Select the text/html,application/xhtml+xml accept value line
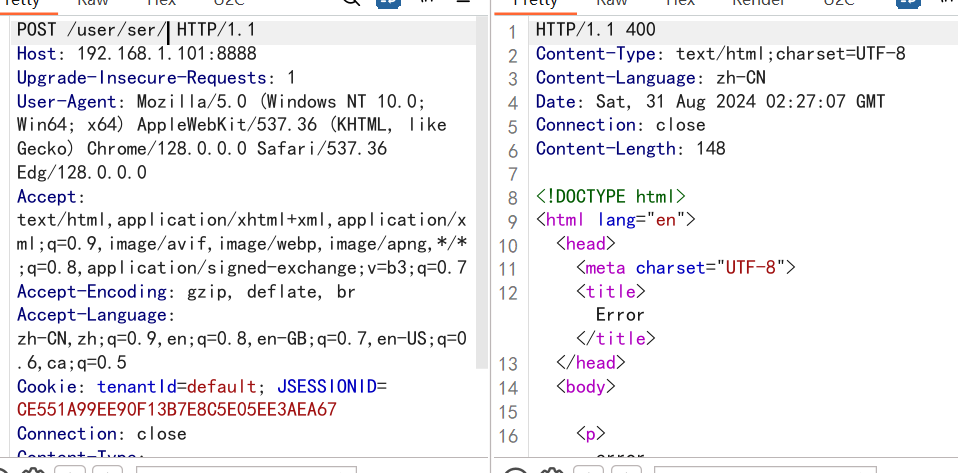958x473 pixels. (x=241, y=221)
